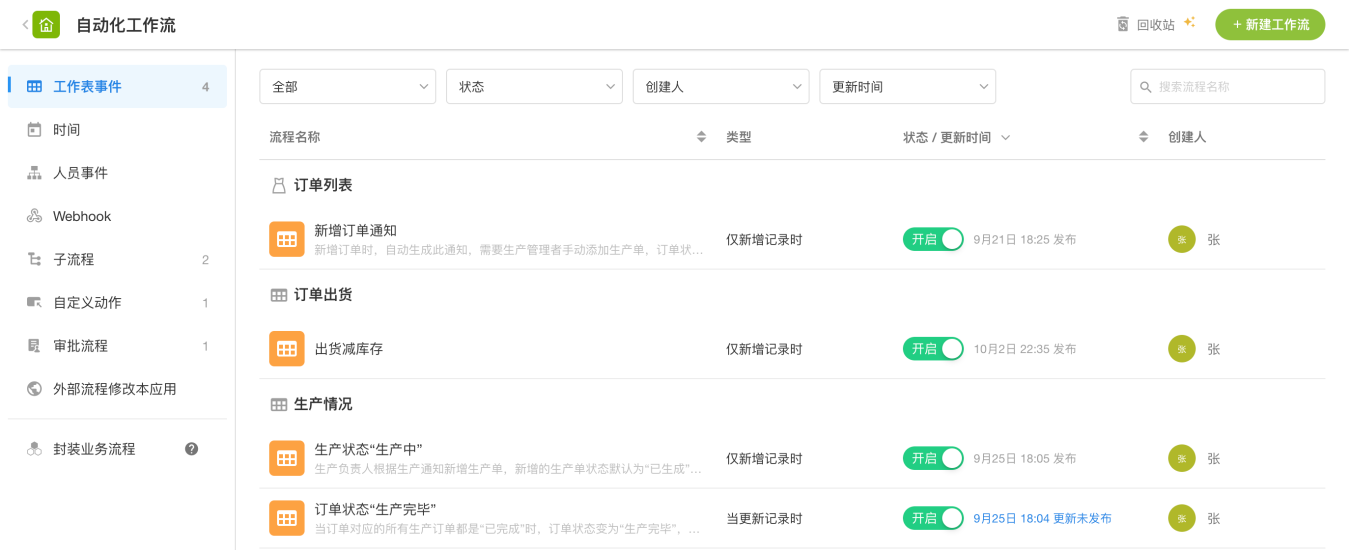Open the 全部 filter dropdown
The height and width of the screenshot is (550, 1349).
(347, 87)
